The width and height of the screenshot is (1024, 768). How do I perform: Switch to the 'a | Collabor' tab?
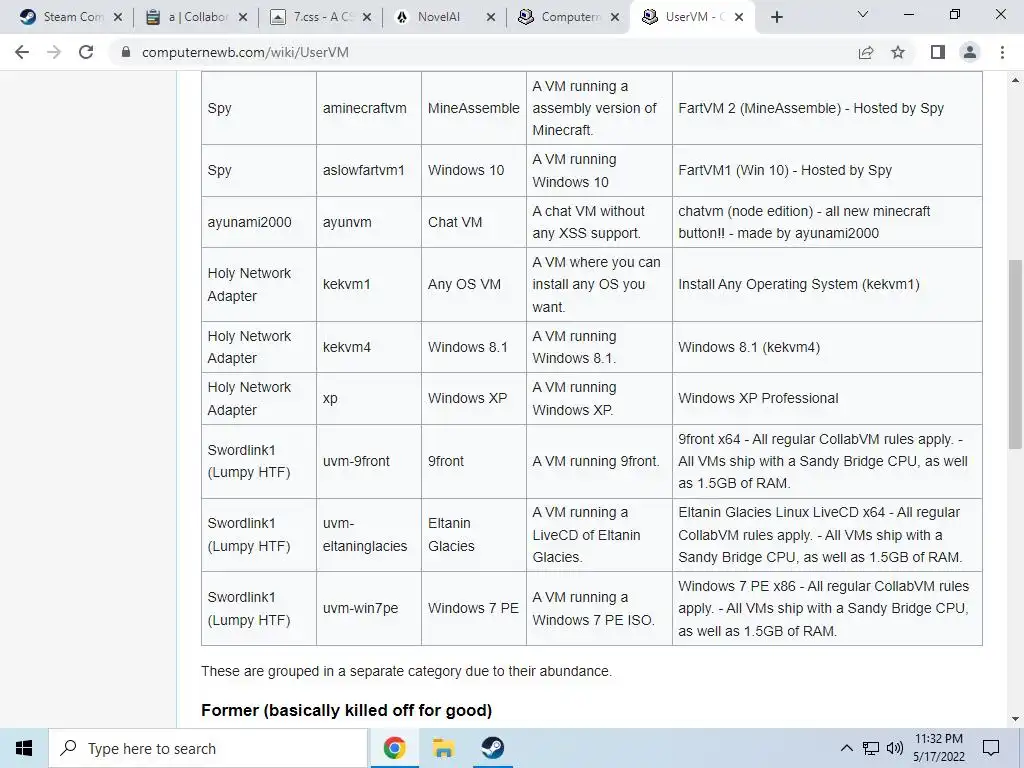[x=194, y=17]
